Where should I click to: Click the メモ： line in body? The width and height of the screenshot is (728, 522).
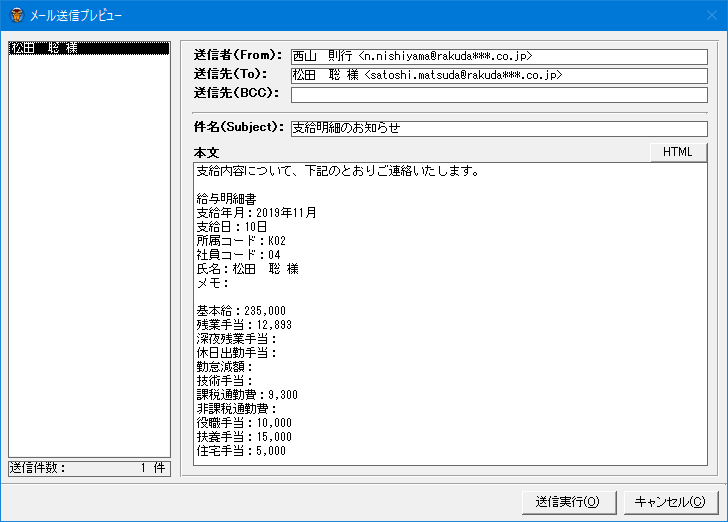click(x=213, y=283)
